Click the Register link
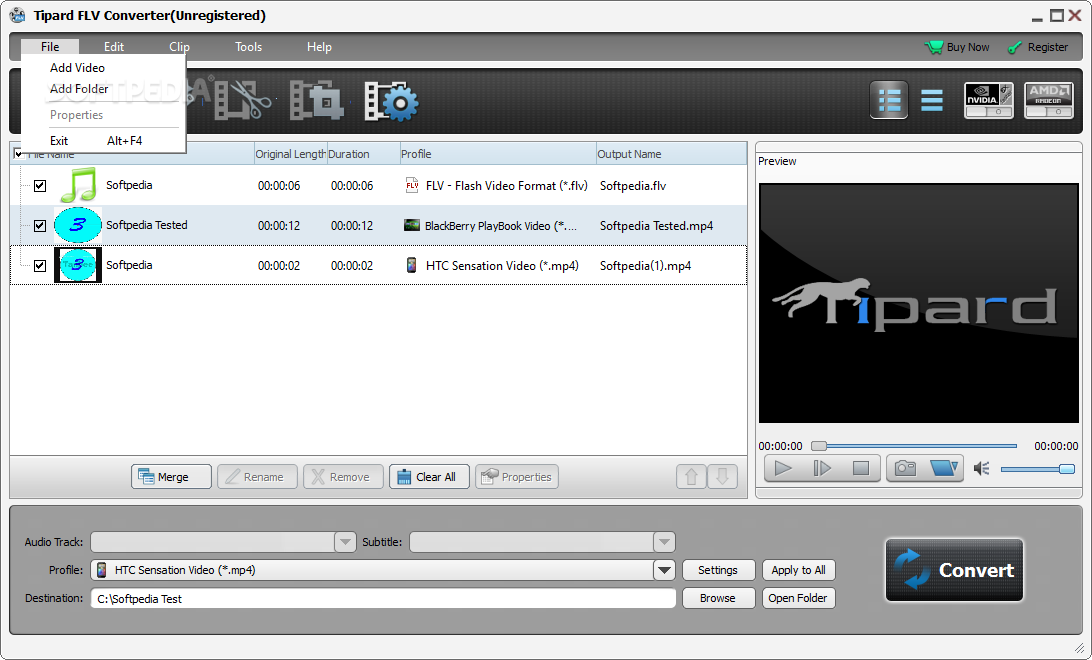The image size is (1092, 660). coord(1047,47)
